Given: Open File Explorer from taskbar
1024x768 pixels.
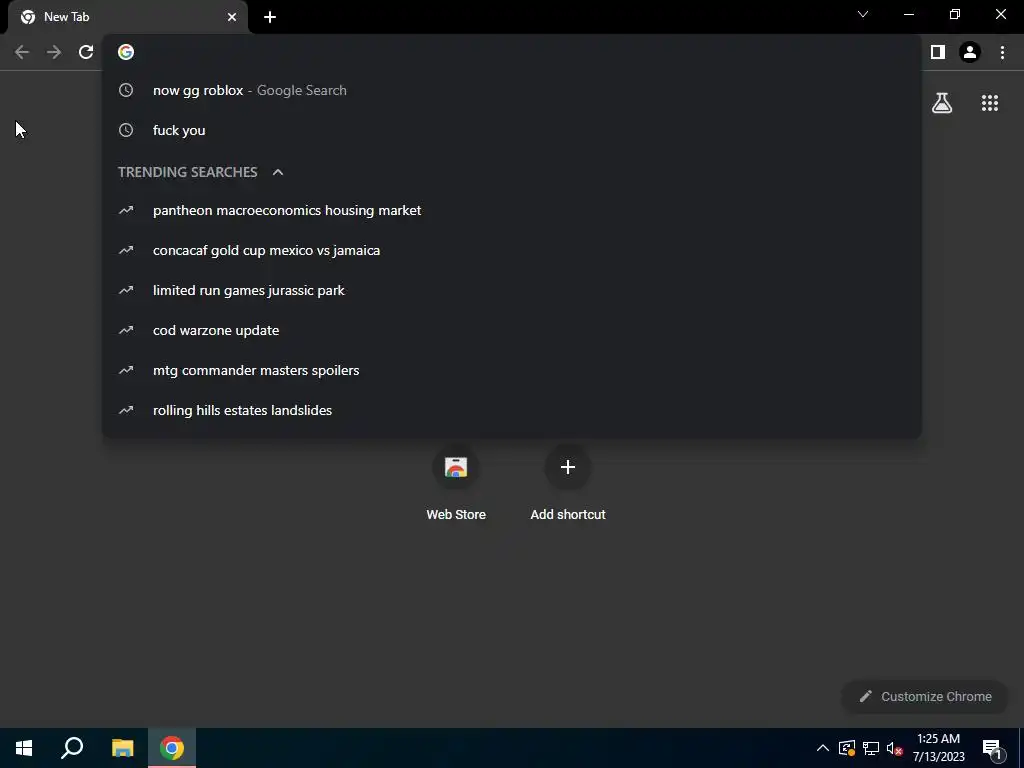Looking at the screenshot, I should pos(122,748).
